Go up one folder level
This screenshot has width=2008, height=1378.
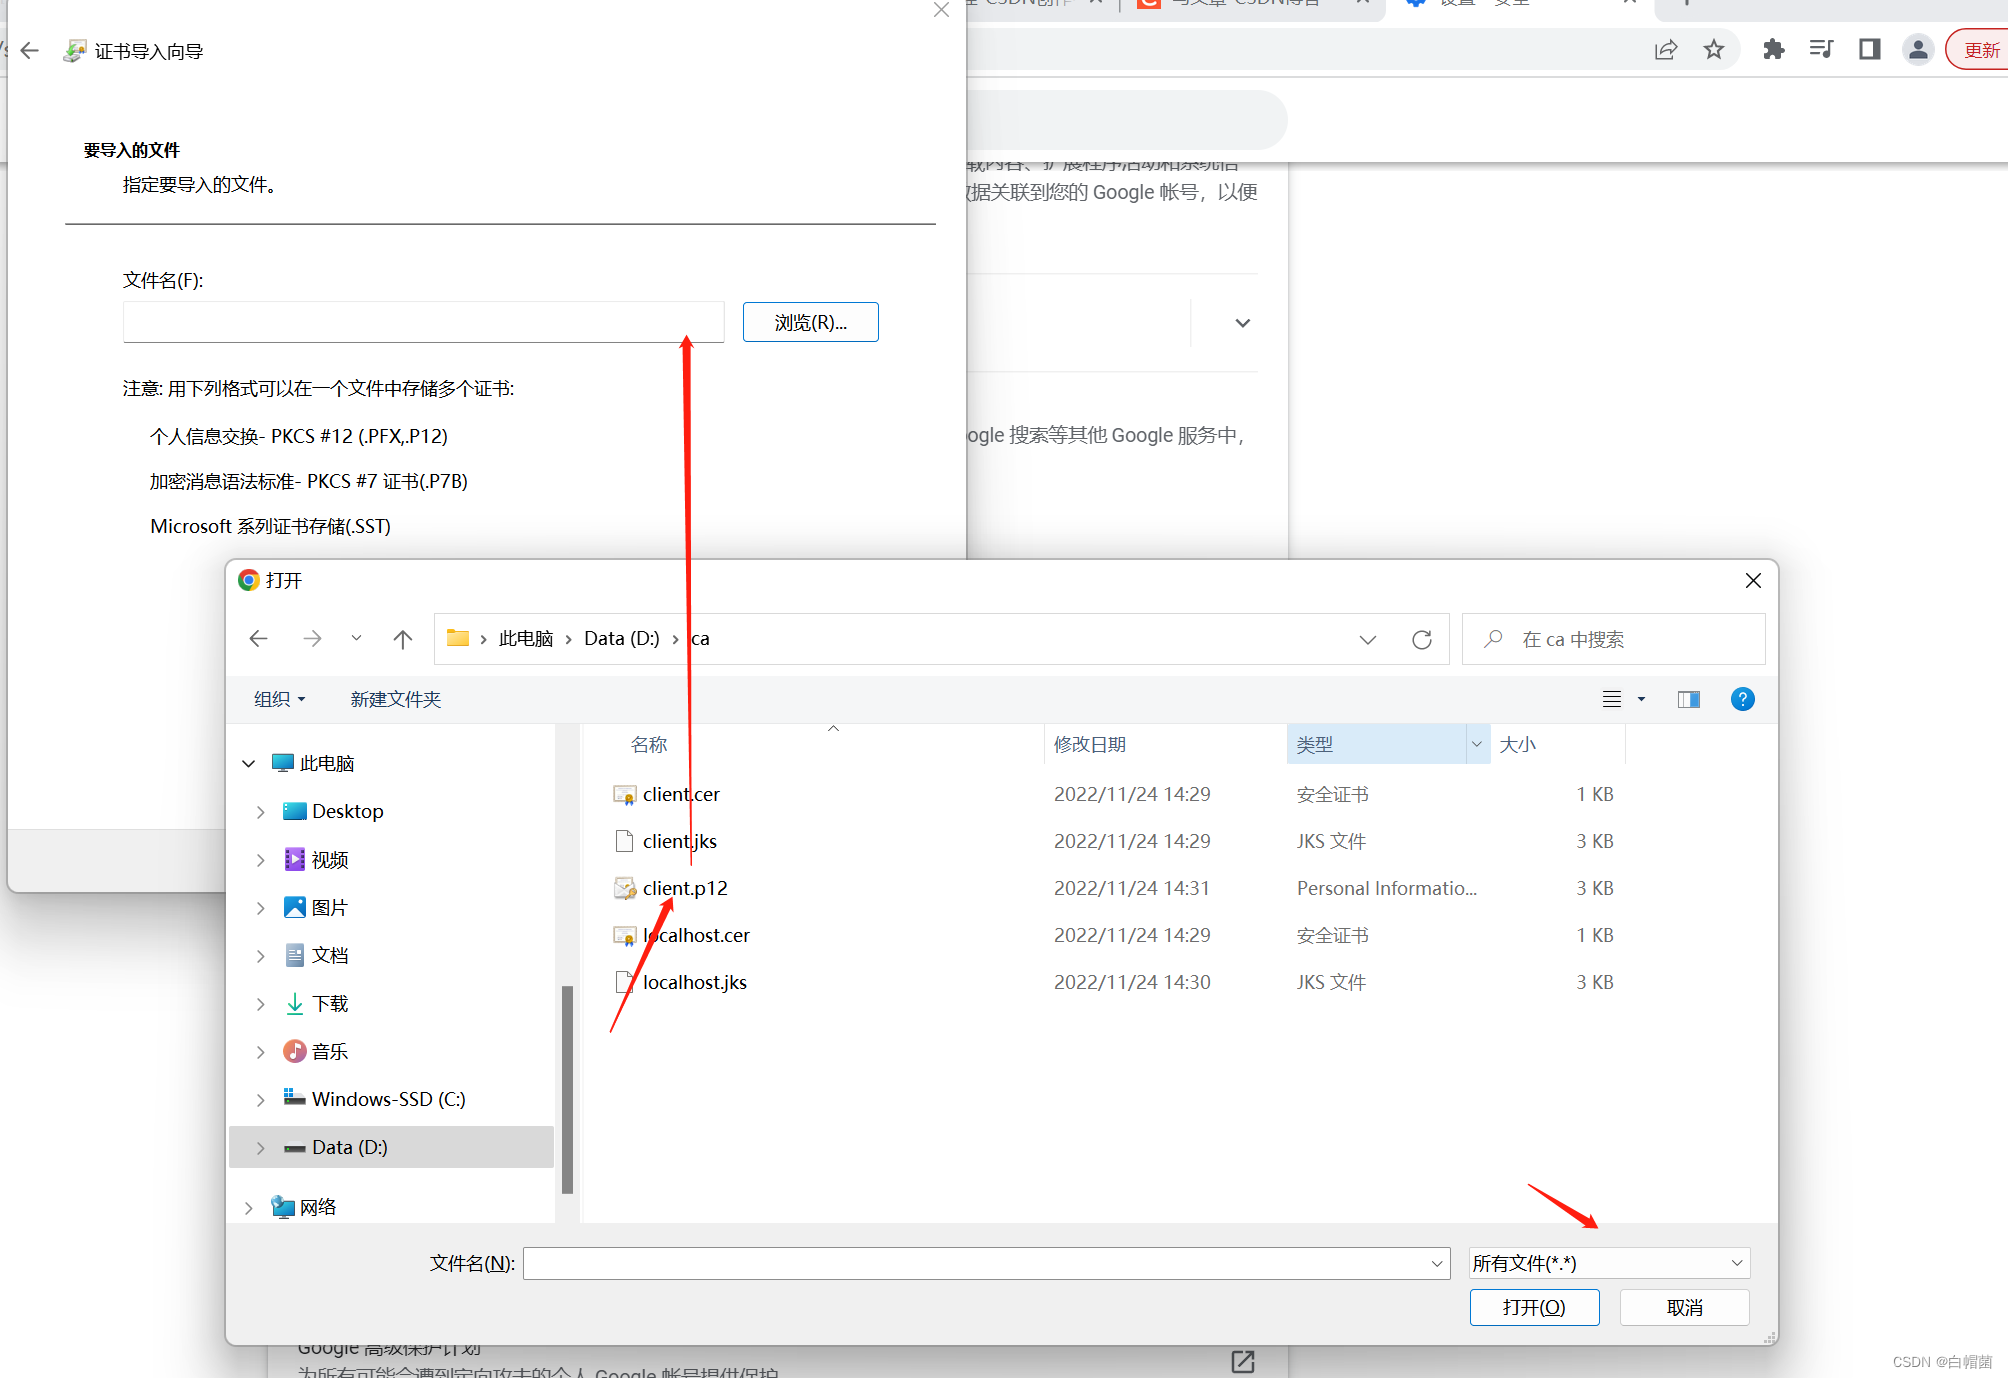tap(402, 639)
